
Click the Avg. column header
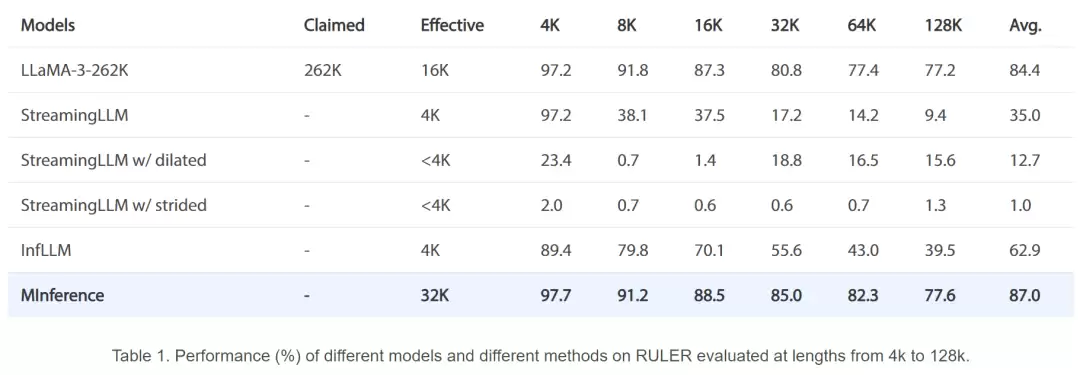tap(1025, 26)
